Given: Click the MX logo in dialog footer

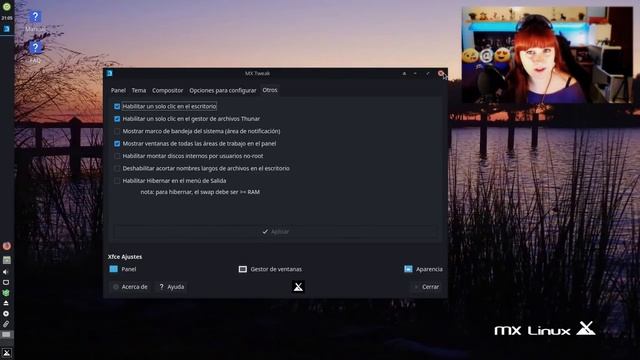Looking at the screenshot, I should tap(298, 287).
